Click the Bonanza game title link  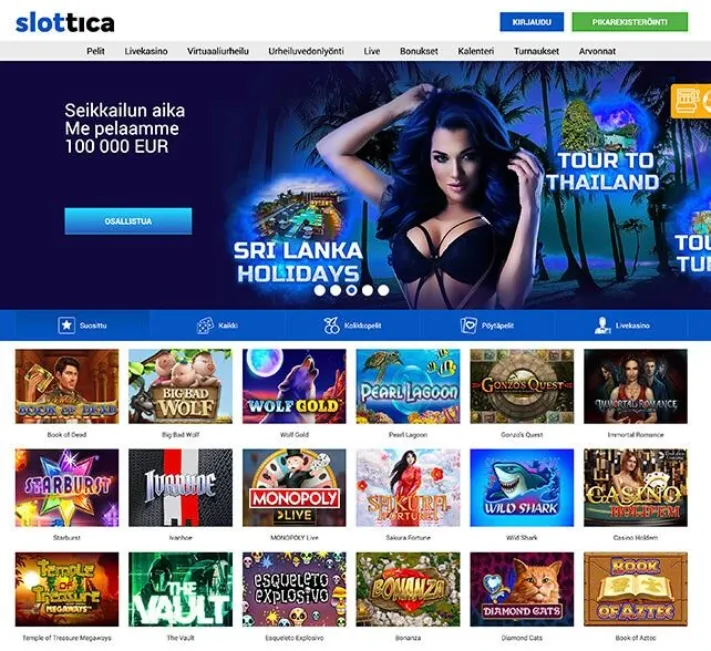coord(408,638)
